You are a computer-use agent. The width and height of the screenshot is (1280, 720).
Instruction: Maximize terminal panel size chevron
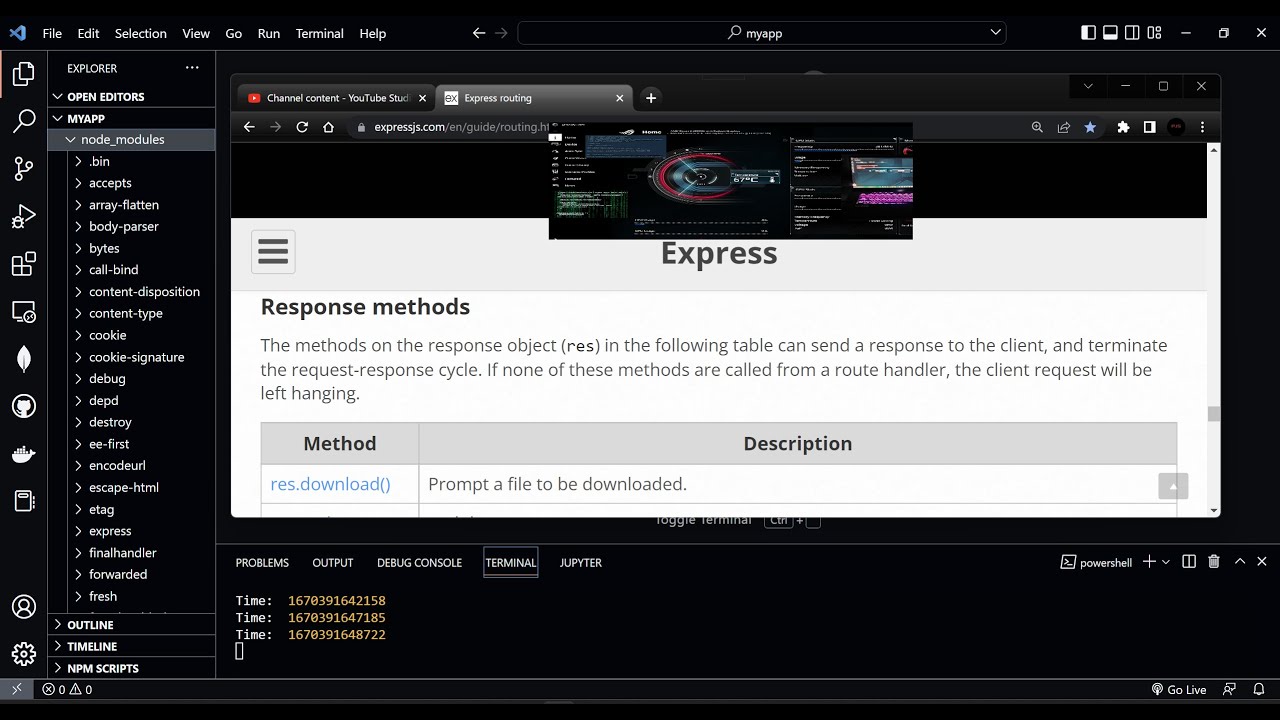click(1240, 562)
